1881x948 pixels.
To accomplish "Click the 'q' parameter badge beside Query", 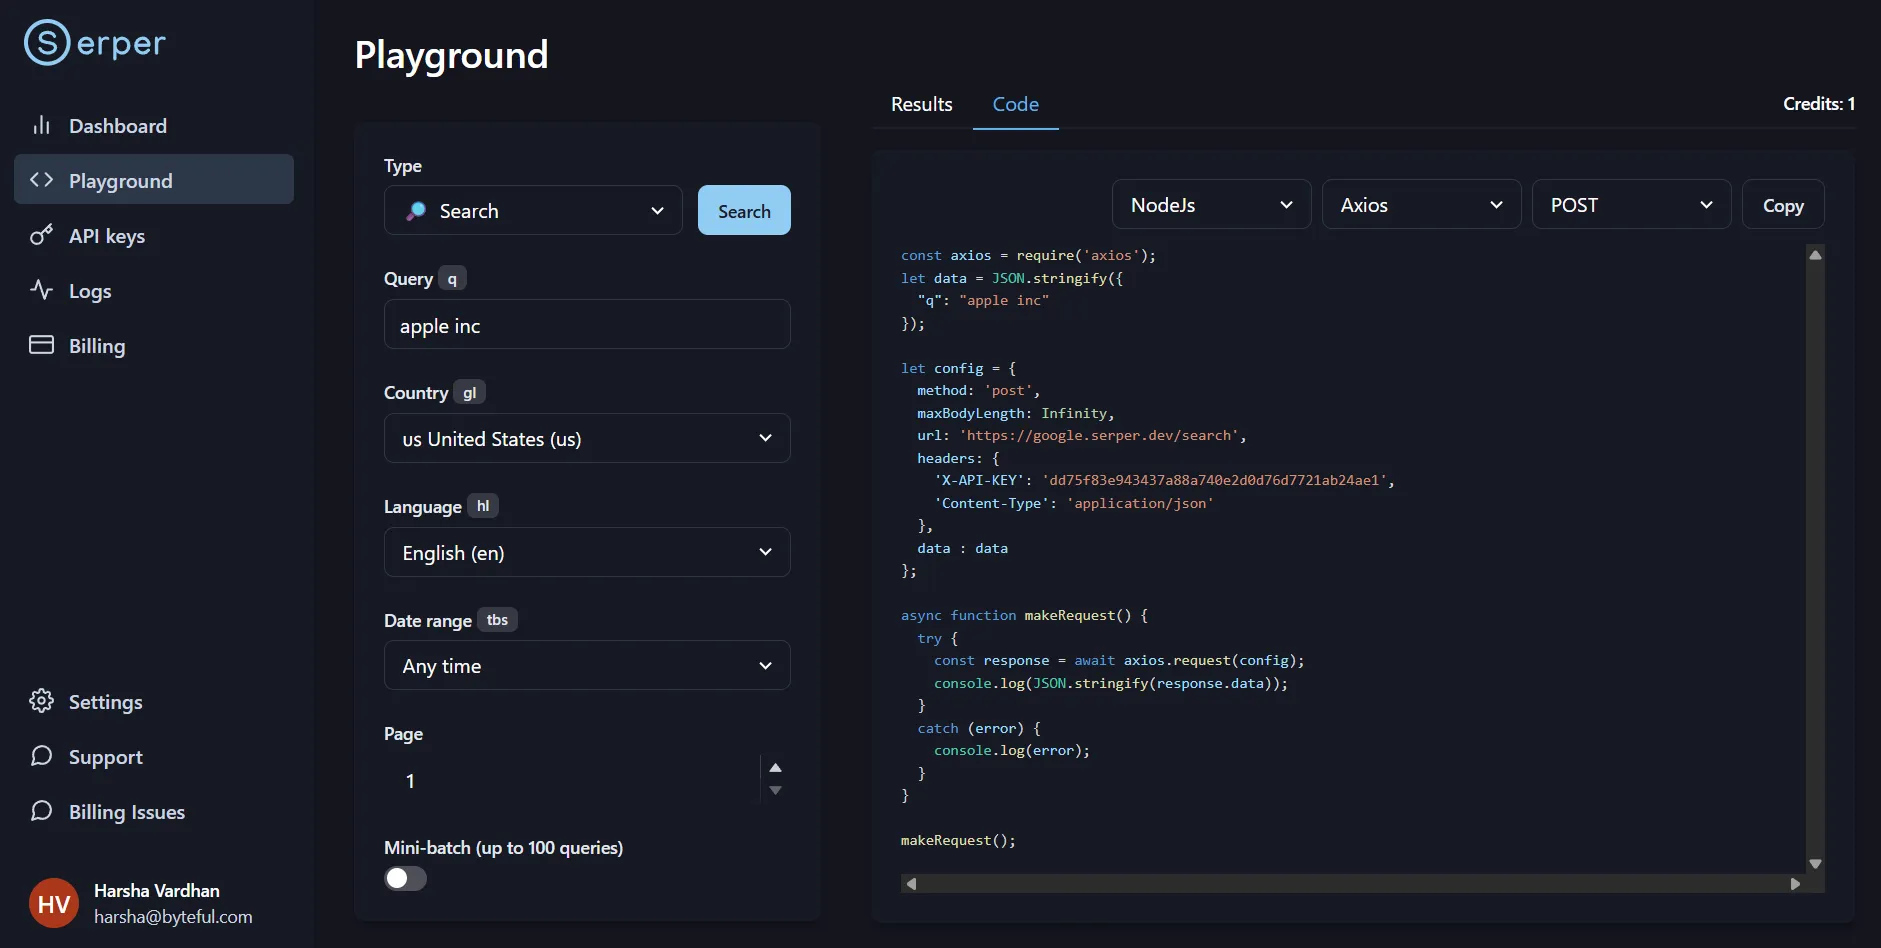I will click(x=452, y=279).
